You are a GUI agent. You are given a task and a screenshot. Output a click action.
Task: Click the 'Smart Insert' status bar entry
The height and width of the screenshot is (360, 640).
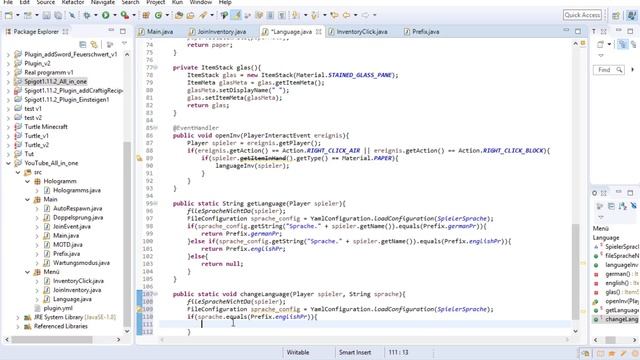click(x=355, y=352)
